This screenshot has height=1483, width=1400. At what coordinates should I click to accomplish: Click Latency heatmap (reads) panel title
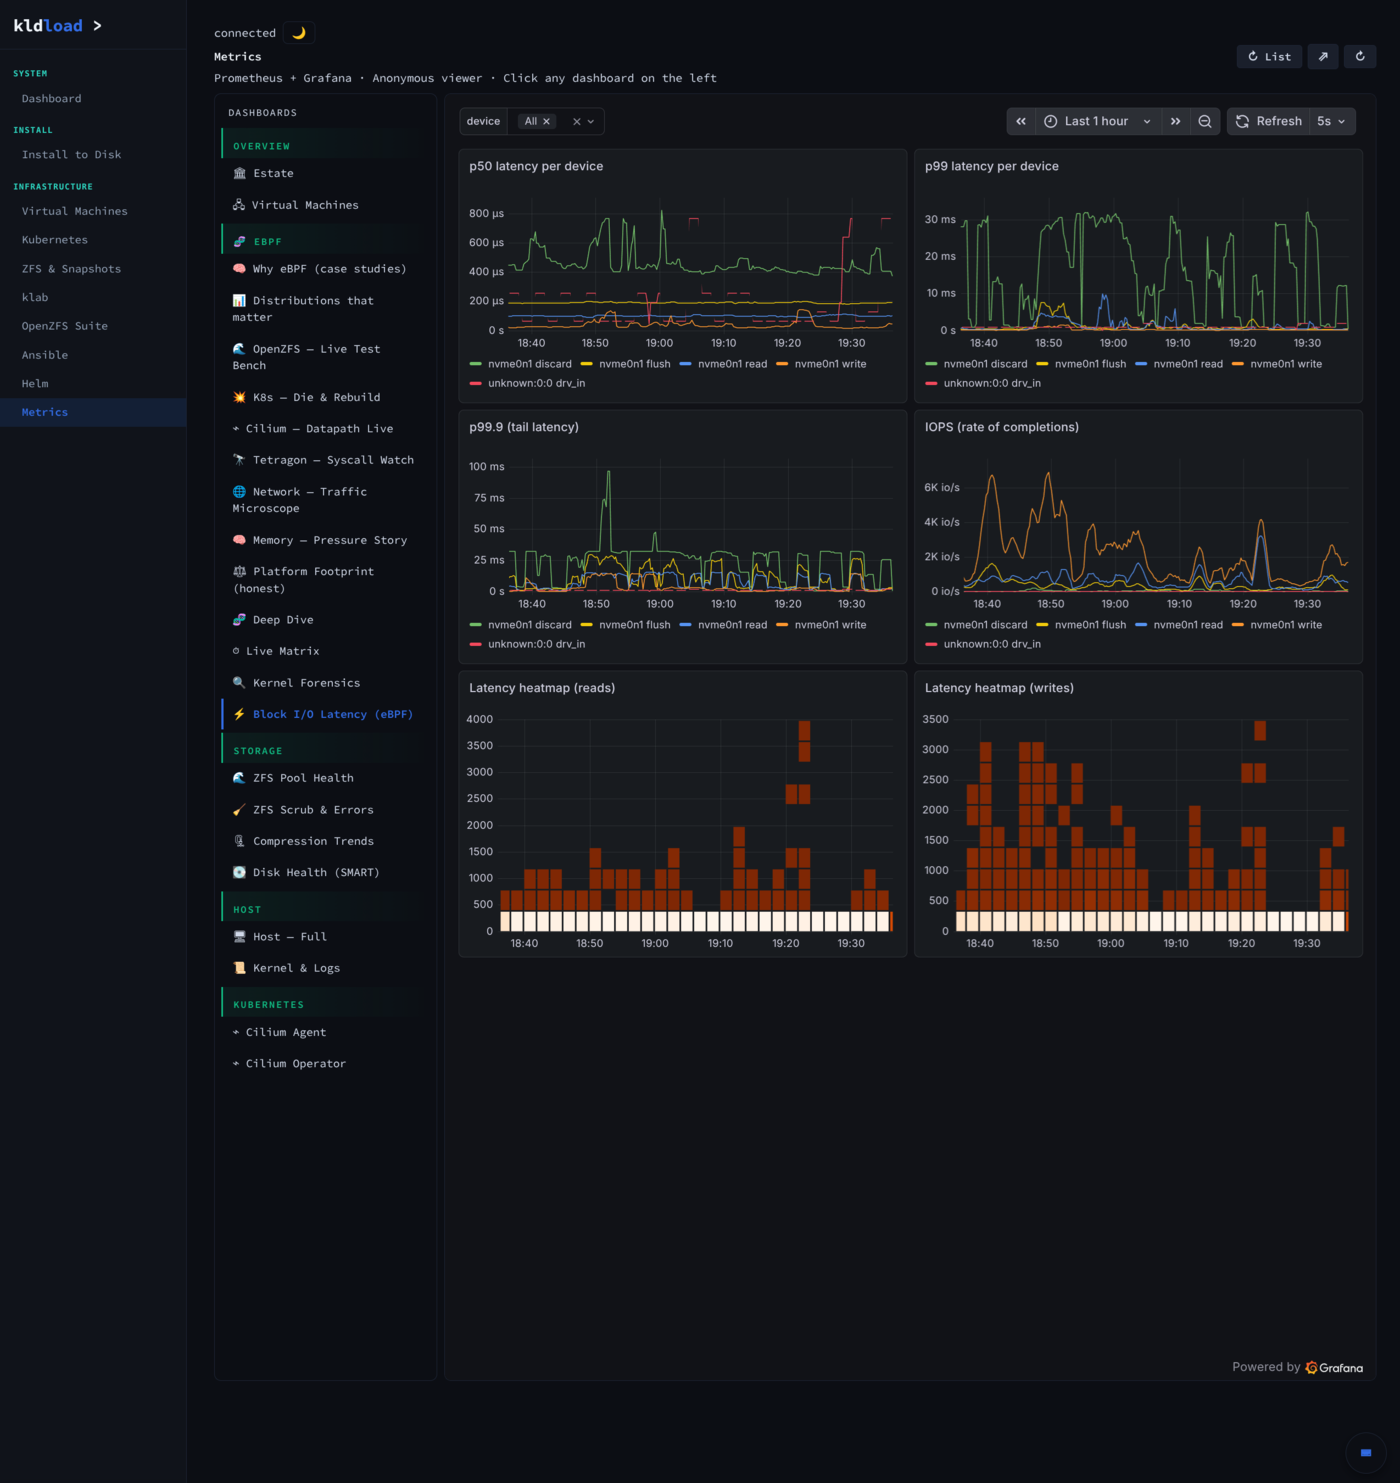coord(542,688)
